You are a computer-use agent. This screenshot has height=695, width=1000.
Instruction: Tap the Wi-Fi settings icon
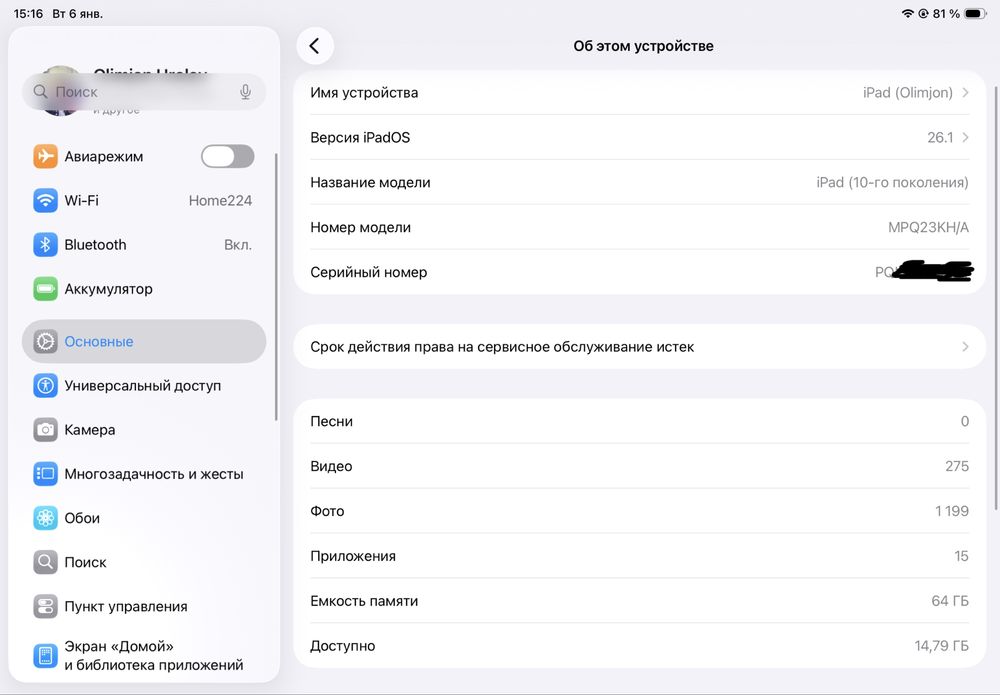click(45, 200)
